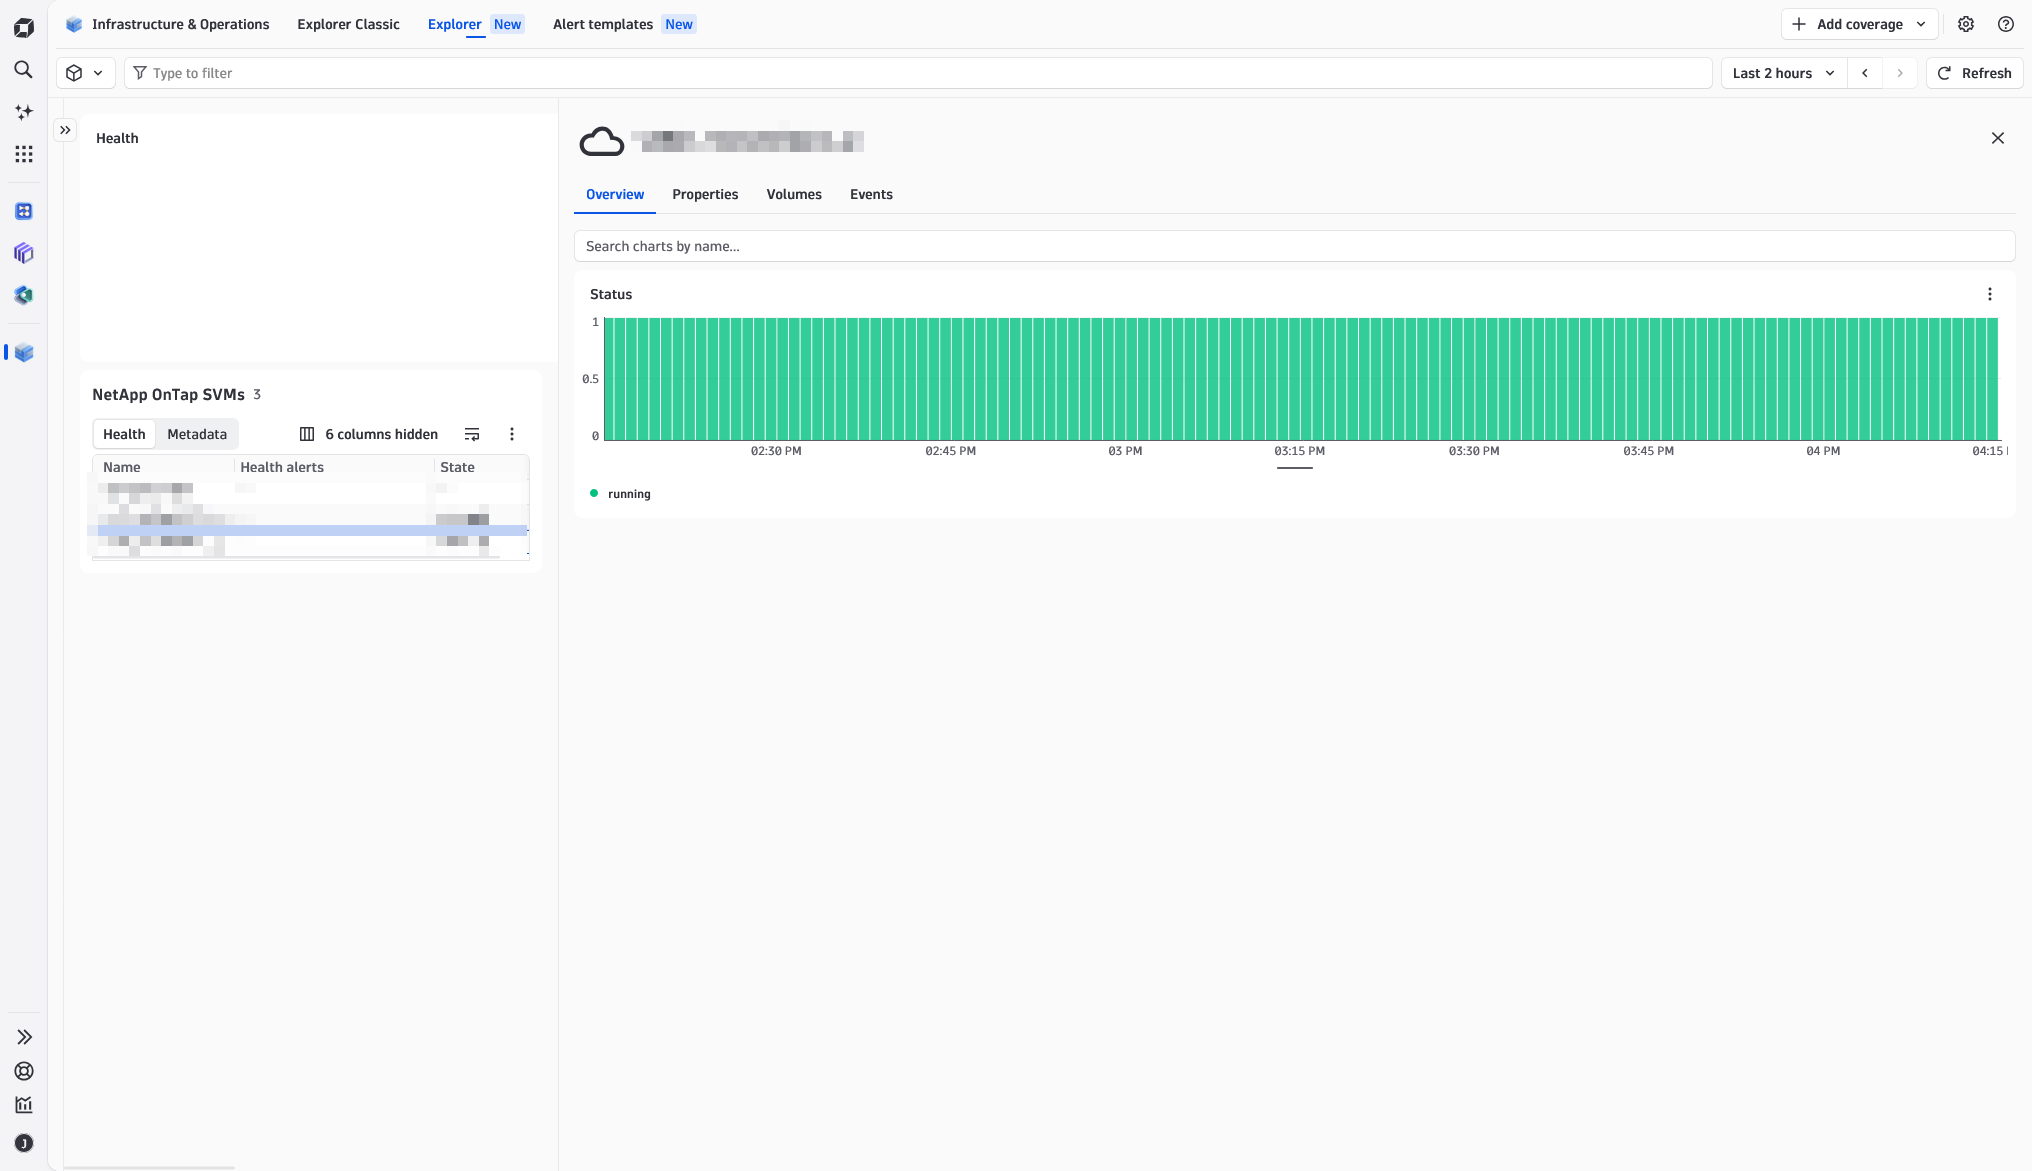2032x1171 pixels.
Task: Click the NetApp OnTap SVMs heading
Action: pos(168,394)
